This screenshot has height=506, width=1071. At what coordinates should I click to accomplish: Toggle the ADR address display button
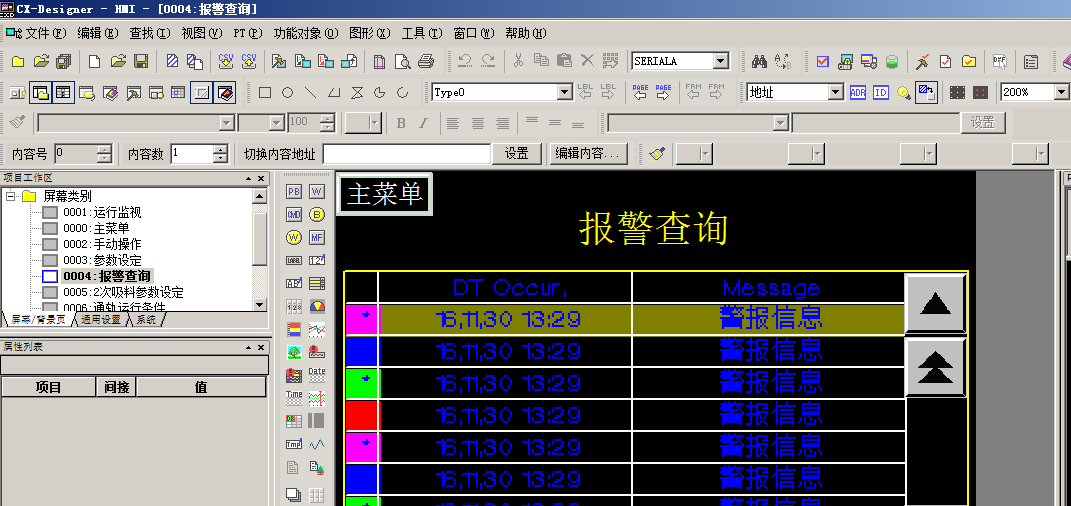click(x=857, y=93)
